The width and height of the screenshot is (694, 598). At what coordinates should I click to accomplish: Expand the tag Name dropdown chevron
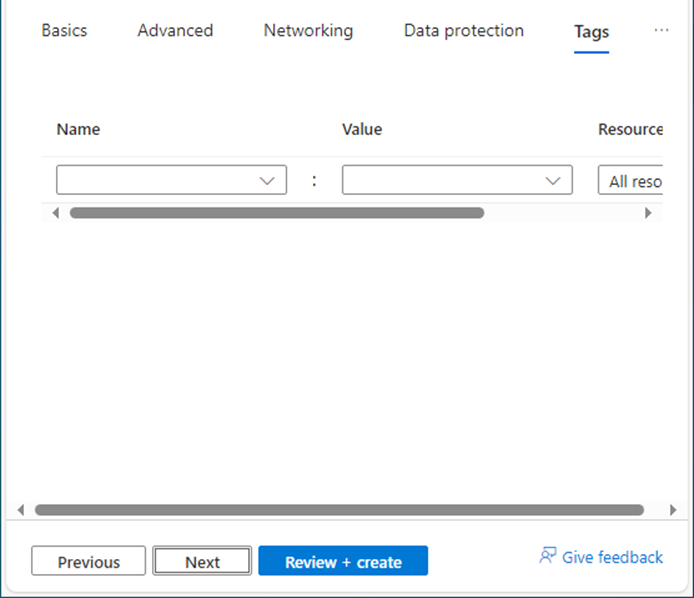pyautogui.click(x=267, y=181)
